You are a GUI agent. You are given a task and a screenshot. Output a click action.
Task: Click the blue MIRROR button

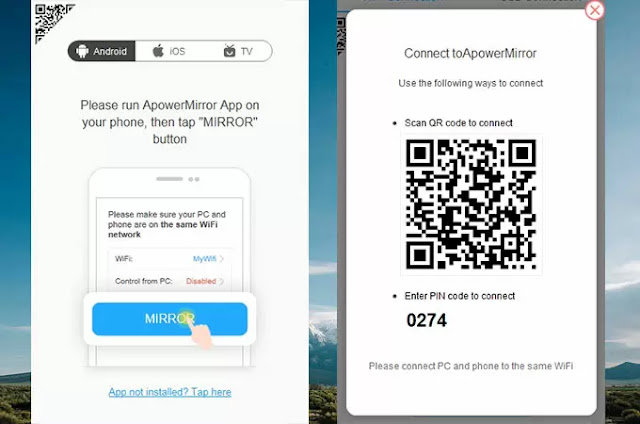[x=170, y=319]
